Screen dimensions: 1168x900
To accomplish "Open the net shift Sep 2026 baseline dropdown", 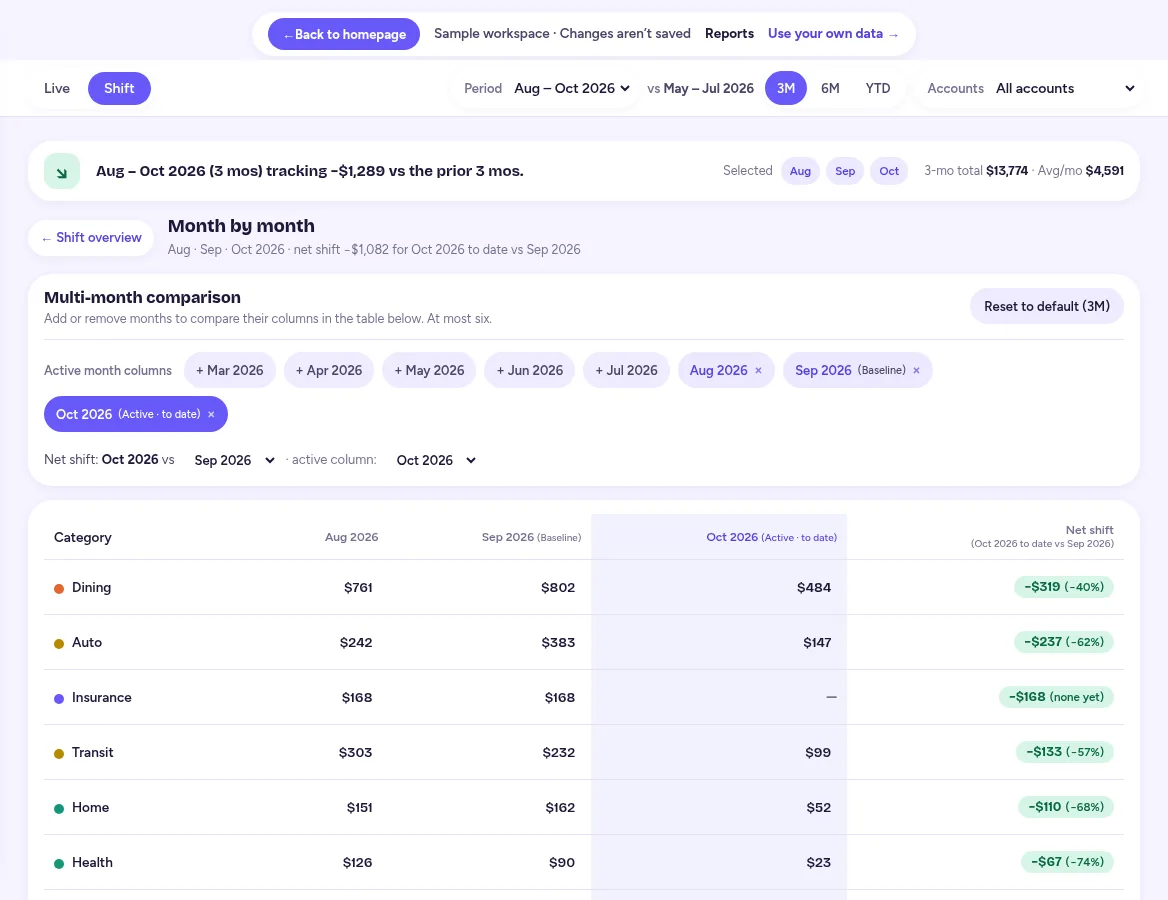I will tap(234, 460).
